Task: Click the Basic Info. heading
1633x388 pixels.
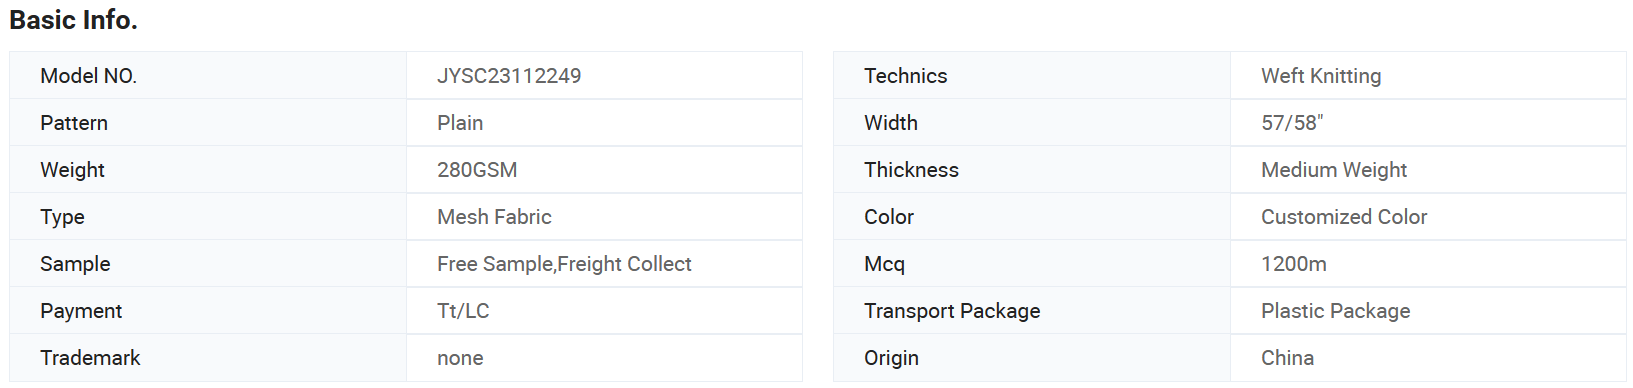Action: pos(73,20)
